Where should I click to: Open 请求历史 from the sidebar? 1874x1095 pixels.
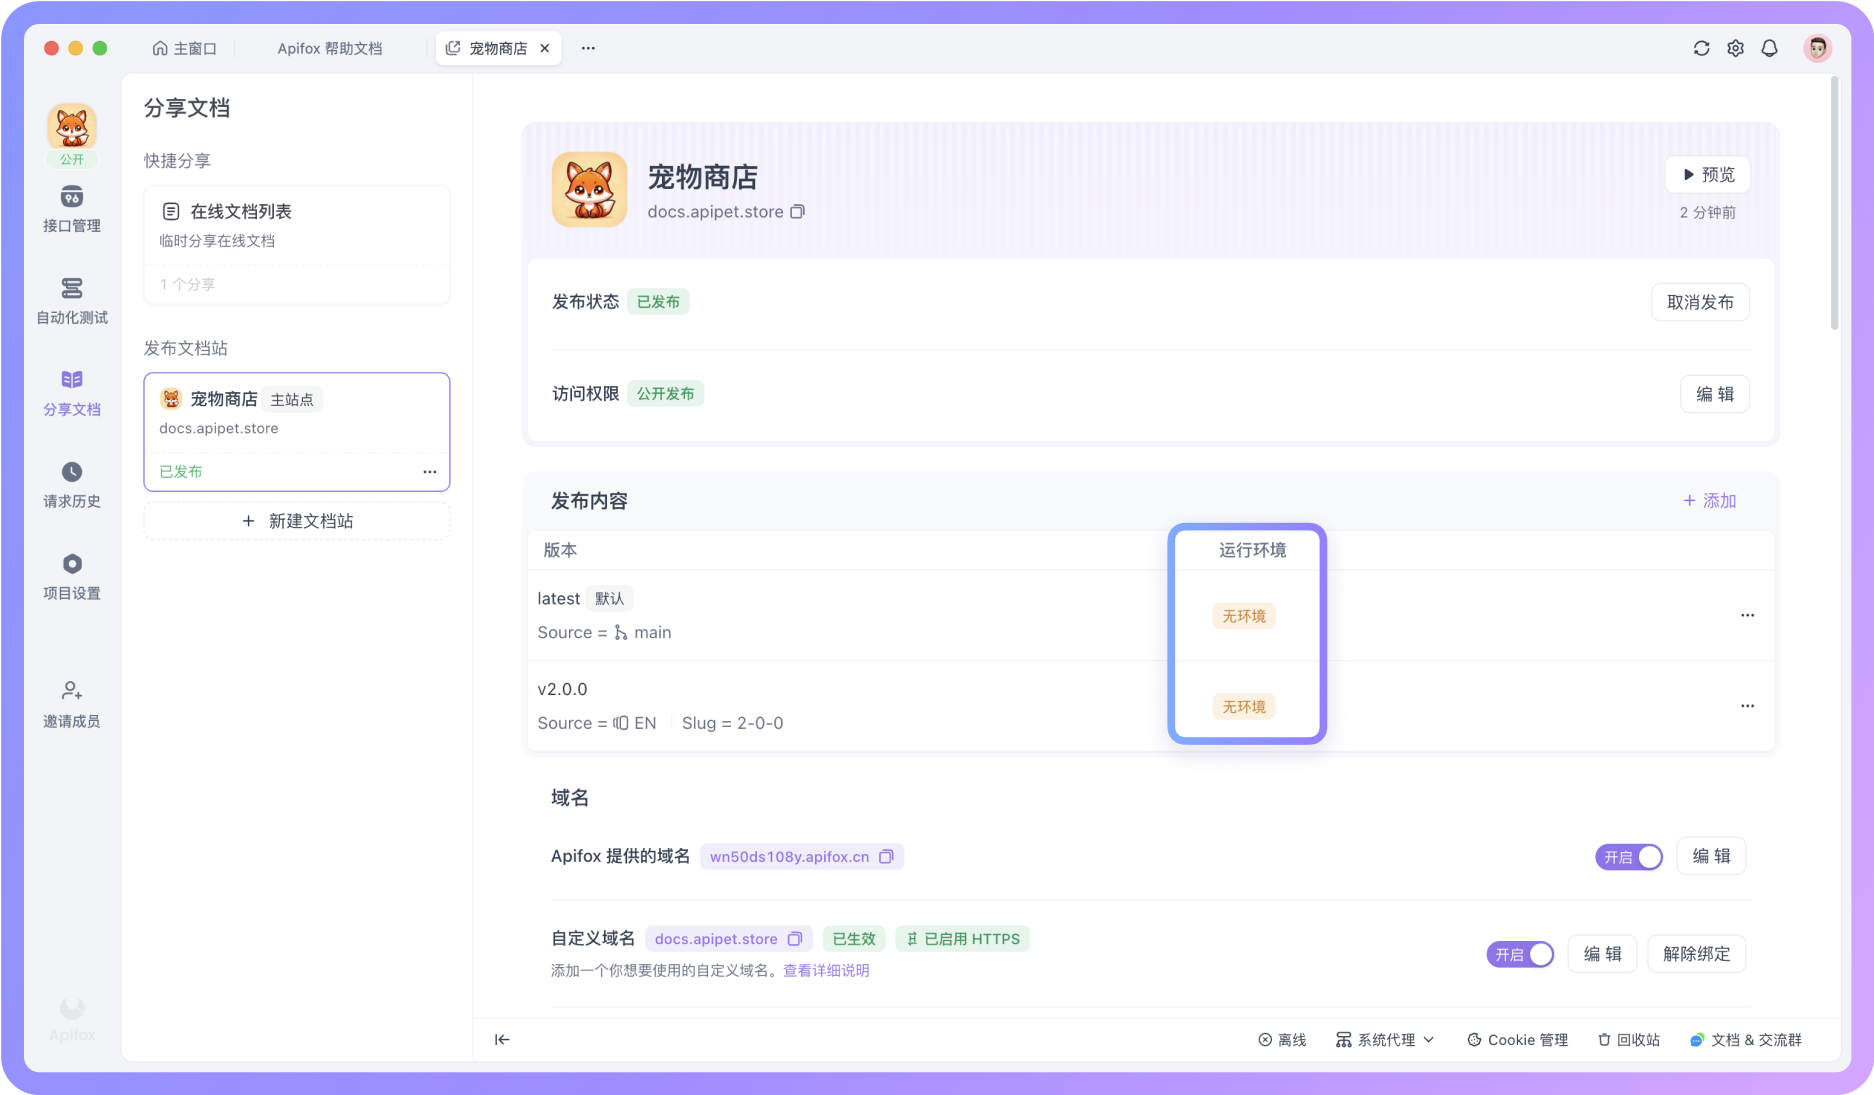[71, 485]
